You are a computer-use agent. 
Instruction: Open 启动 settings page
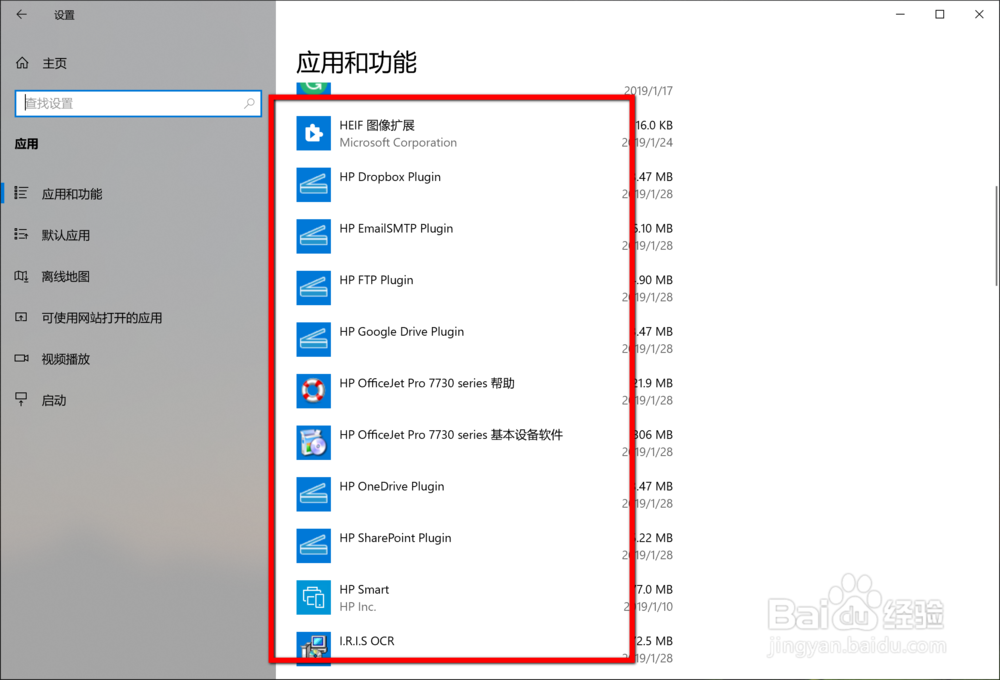[x=54, y=401]
